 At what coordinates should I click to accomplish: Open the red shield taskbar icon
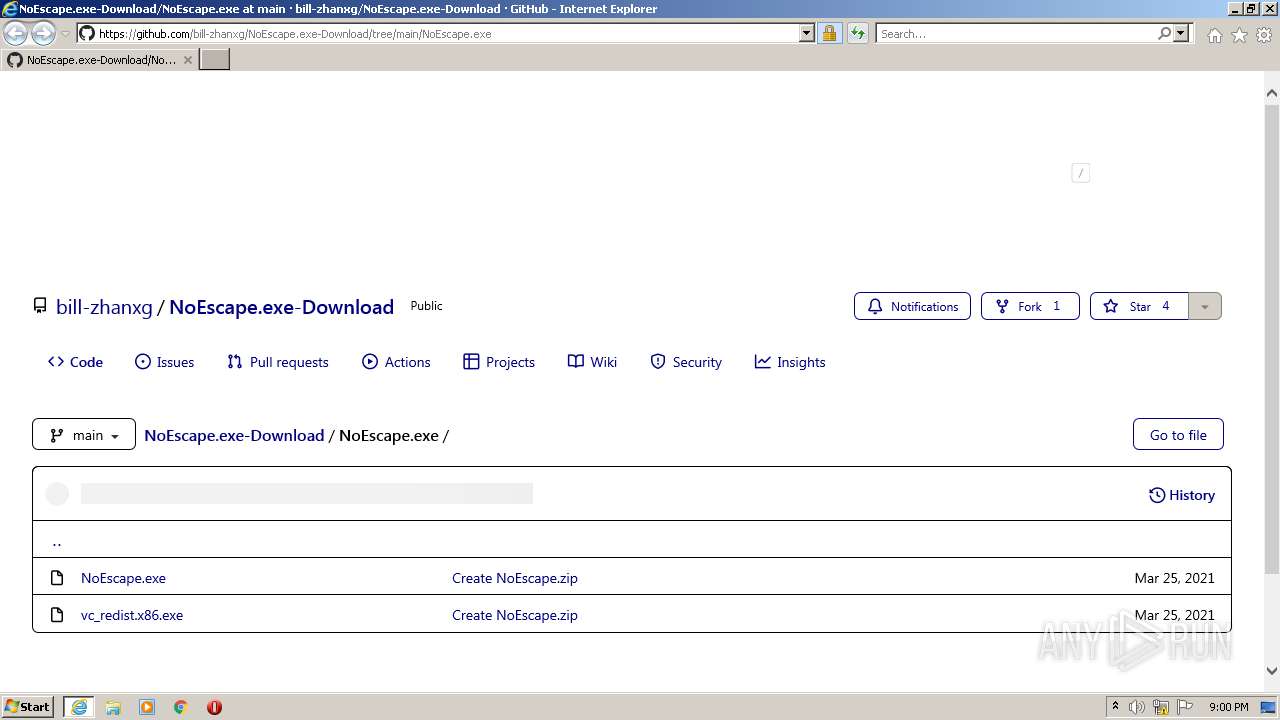point(214,707)
